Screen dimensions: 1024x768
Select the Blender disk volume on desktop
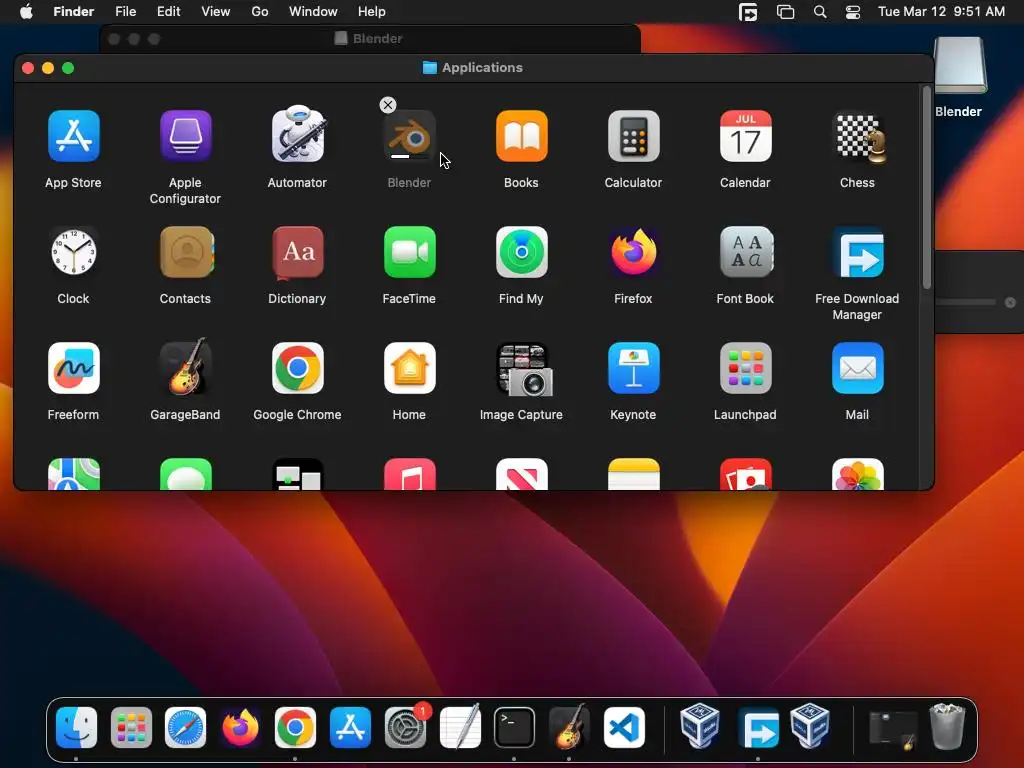coord(958,65)
